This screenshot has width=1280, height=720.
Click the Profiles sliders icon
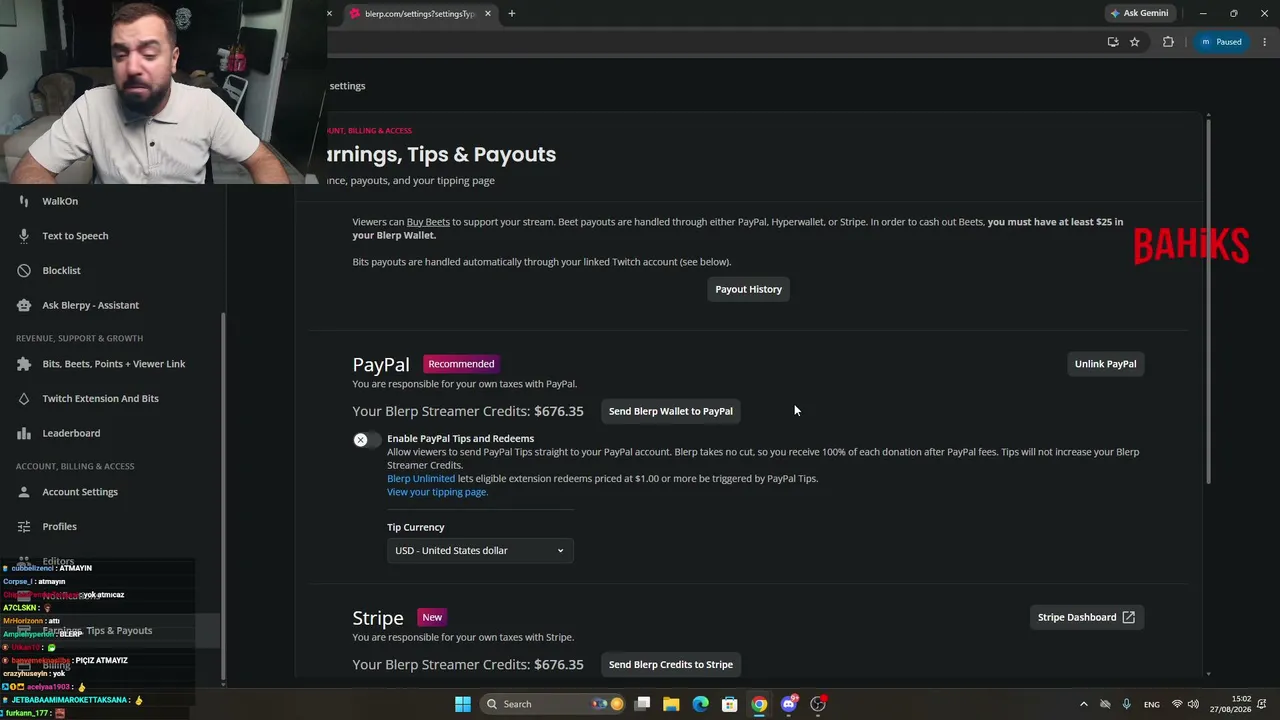(24, 526)
